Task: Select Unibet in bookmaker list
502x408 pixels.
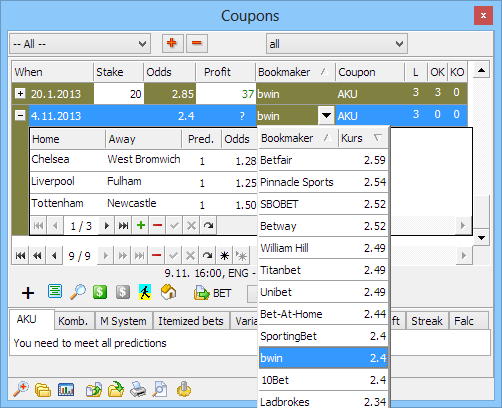Action: tap(323, 292)
